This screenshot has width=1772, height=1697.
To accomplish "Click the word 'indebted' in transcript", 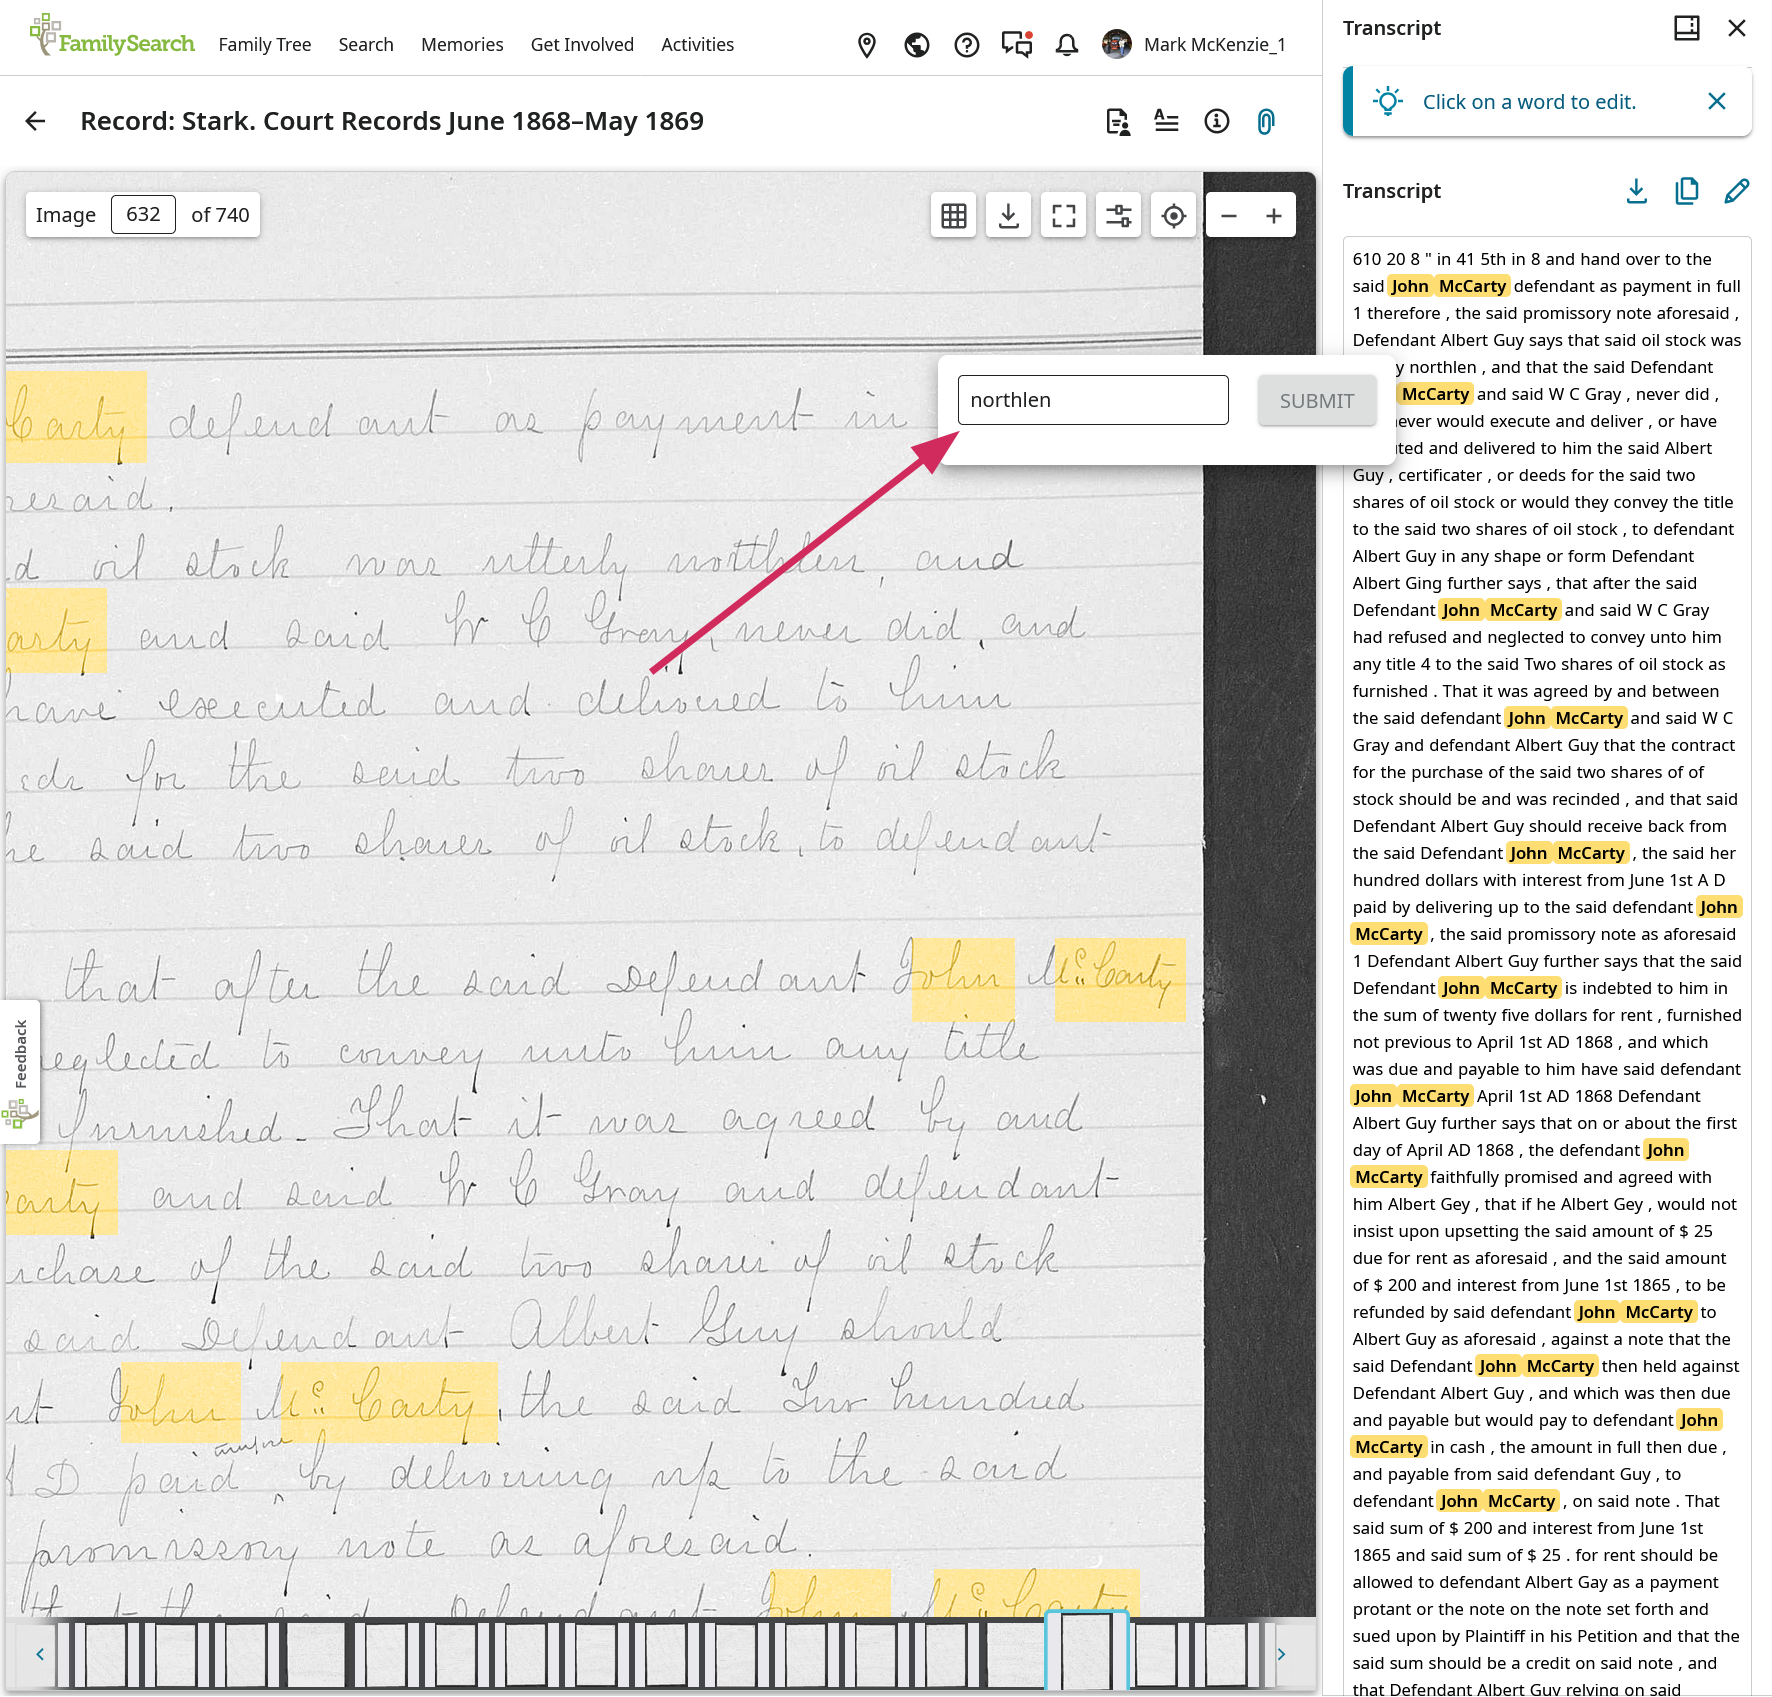I will pos(1616,988).
